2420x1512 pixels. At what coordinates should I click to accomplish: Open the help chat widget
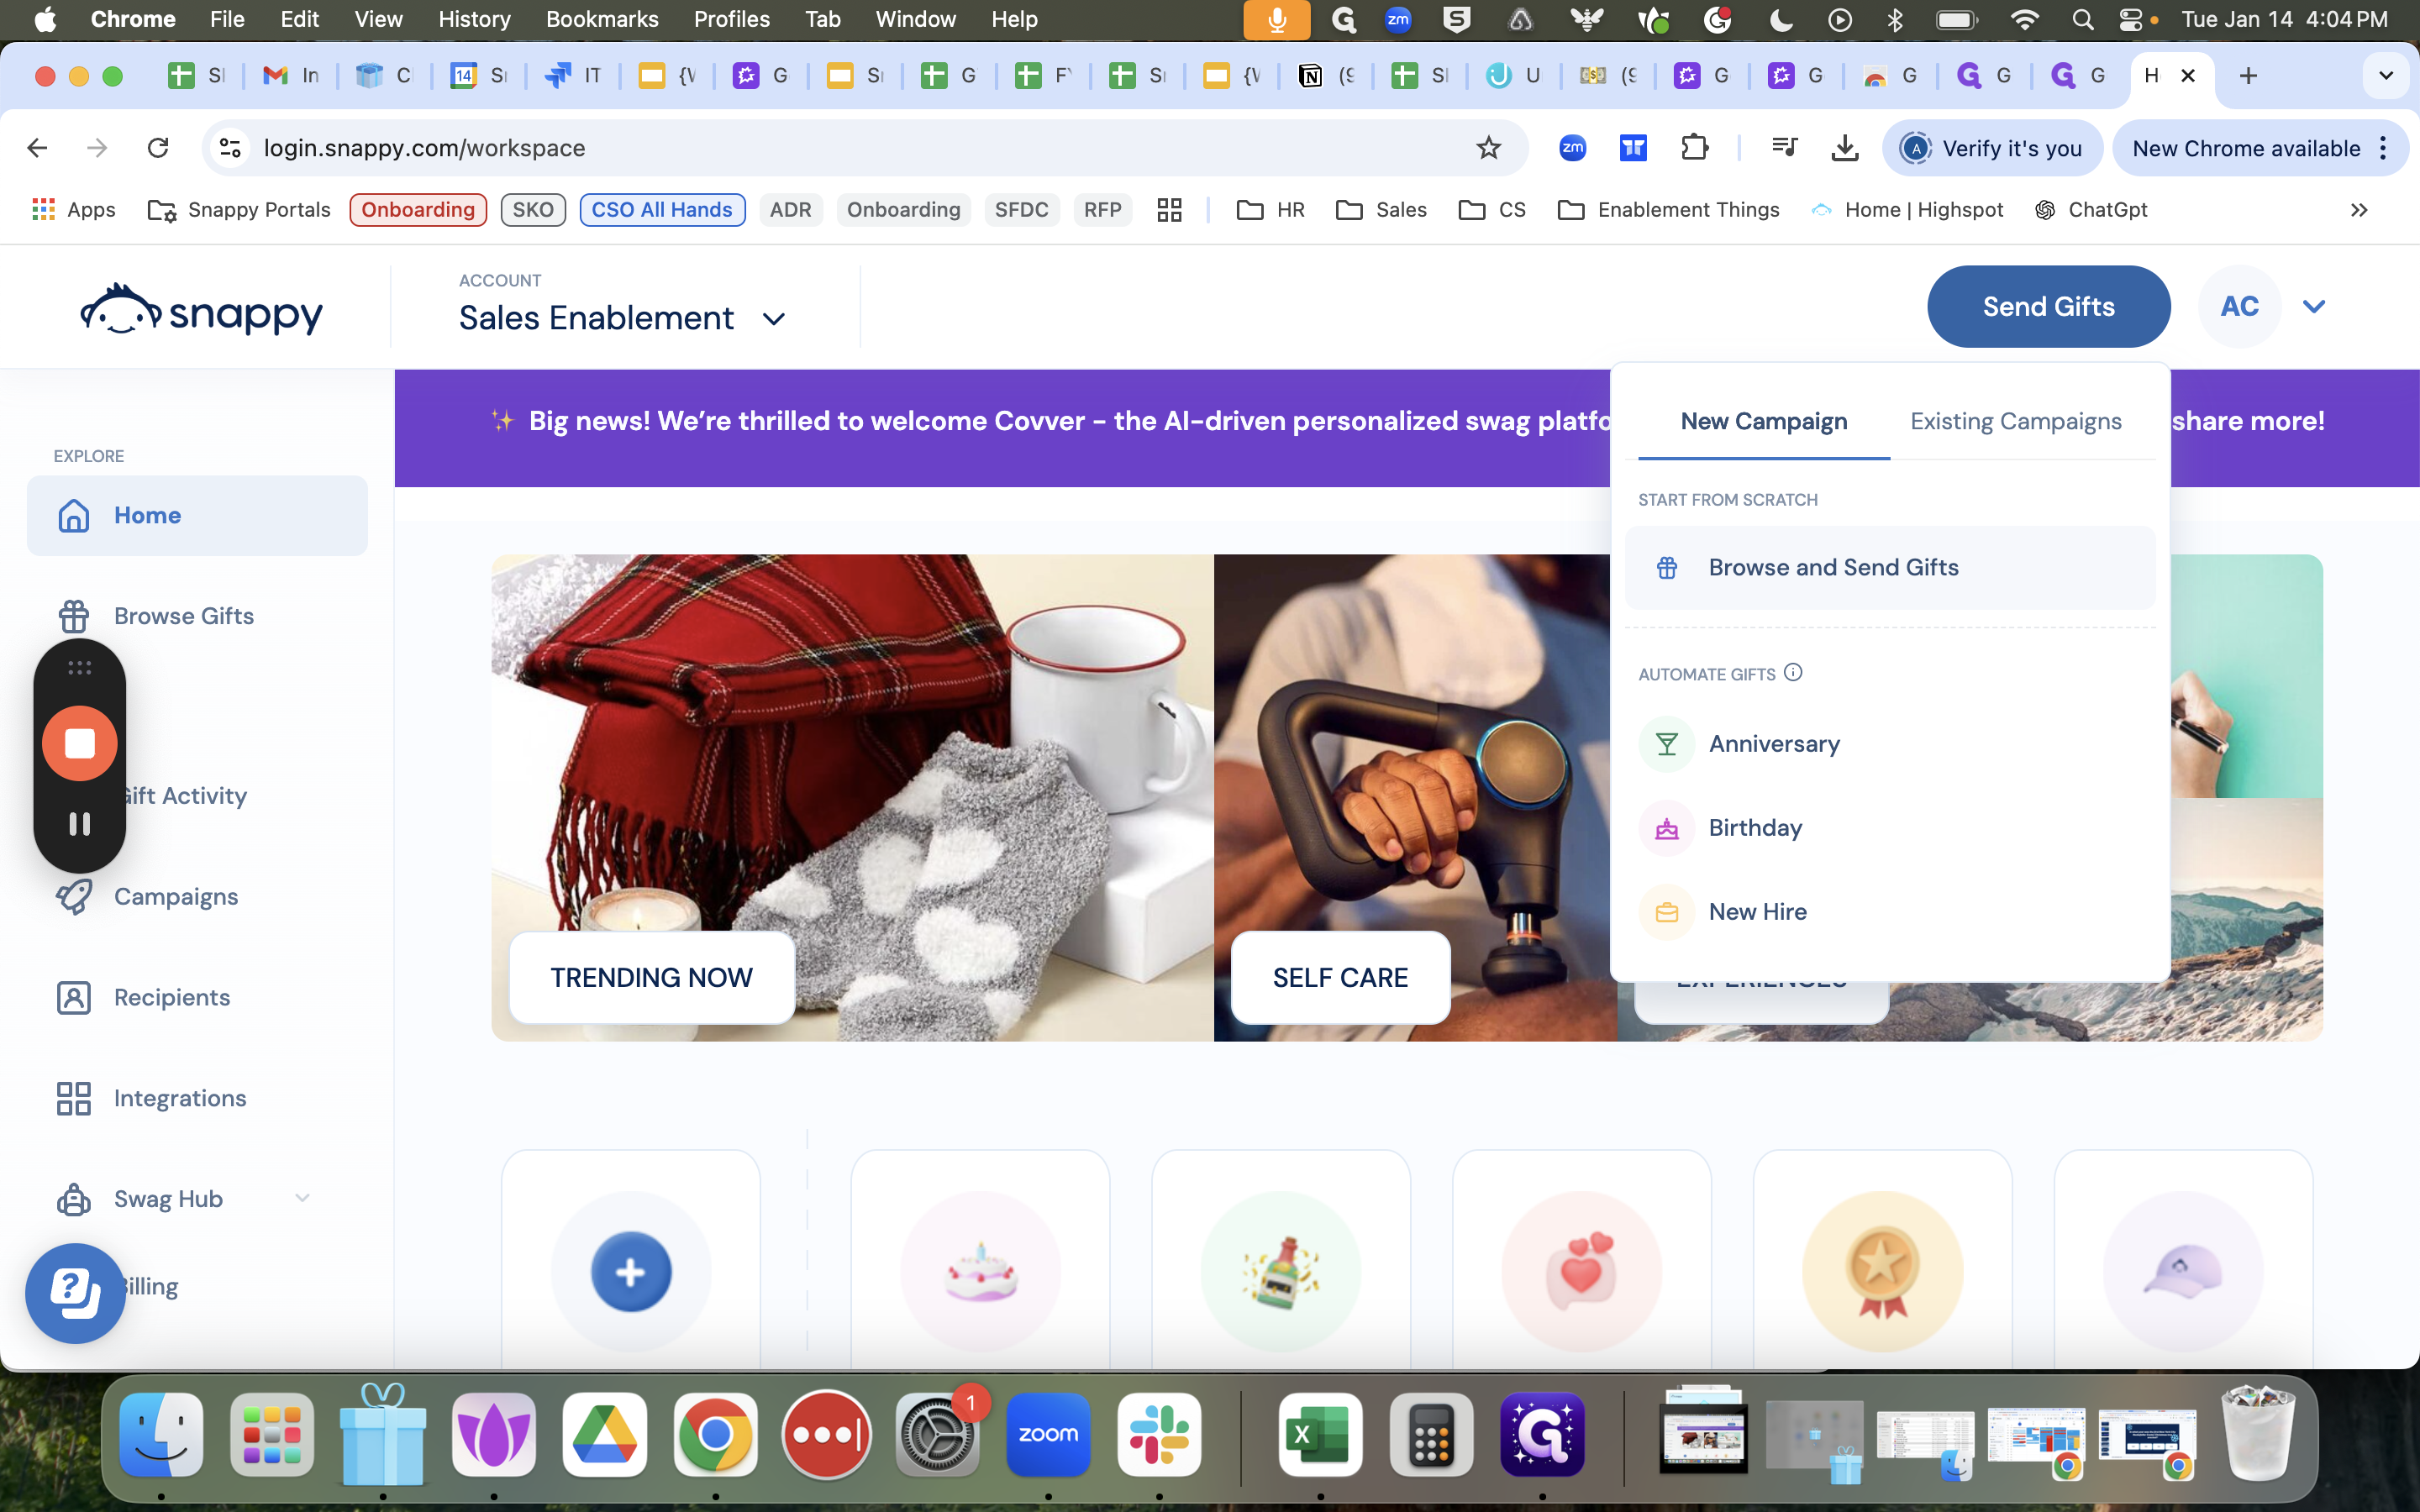click(x=75, y=1292)
